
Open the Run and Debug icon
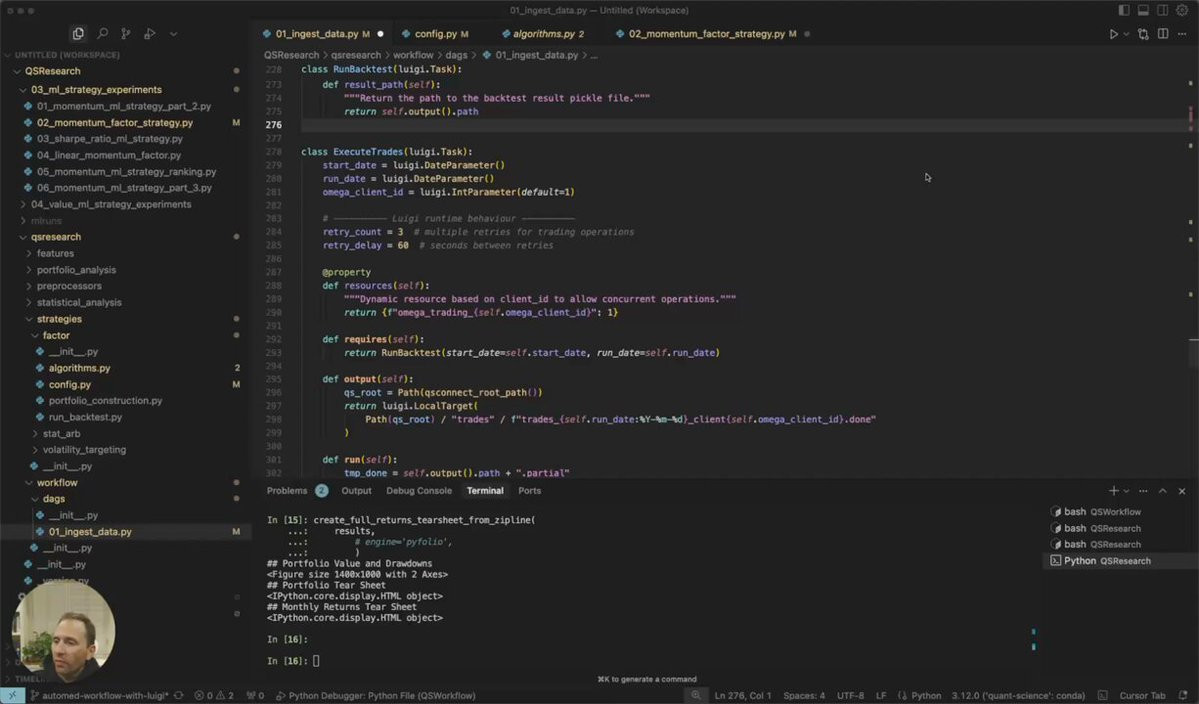click(150, 34)
